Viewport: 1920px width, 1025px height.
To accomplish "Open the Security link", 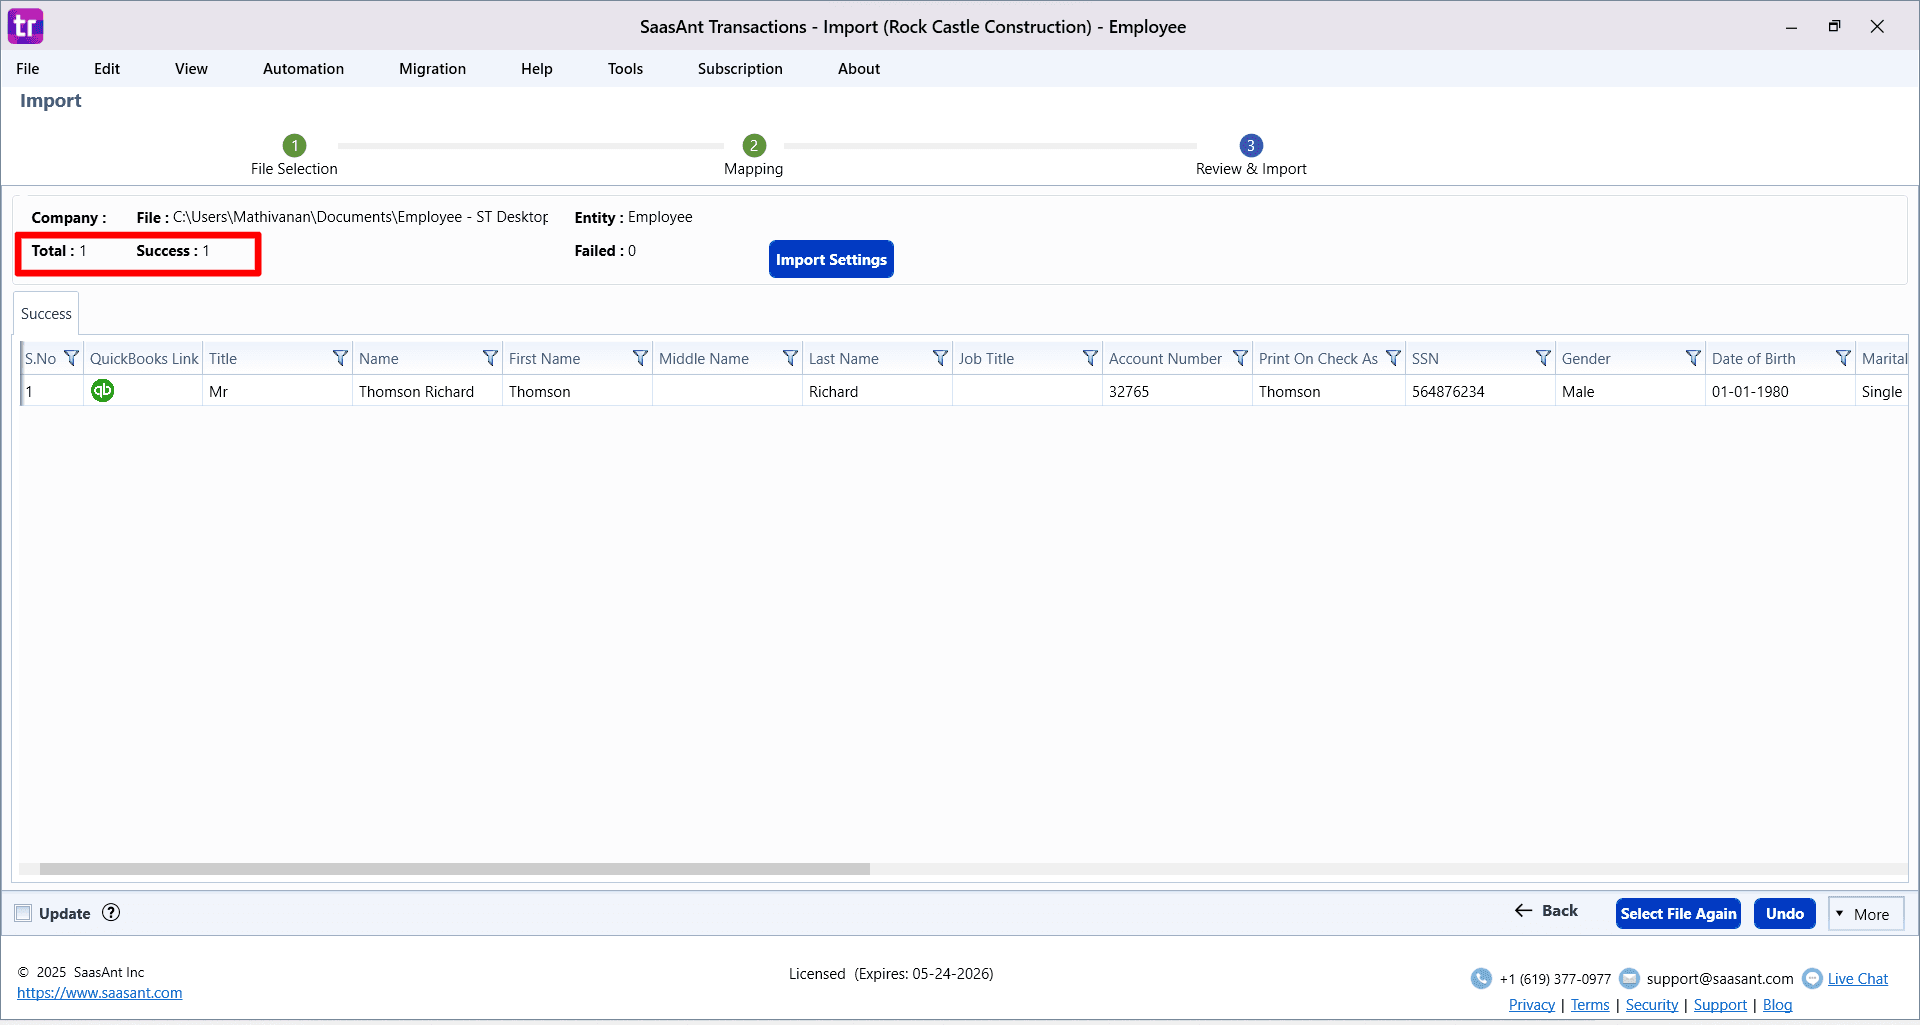I will (1651, 1005).
